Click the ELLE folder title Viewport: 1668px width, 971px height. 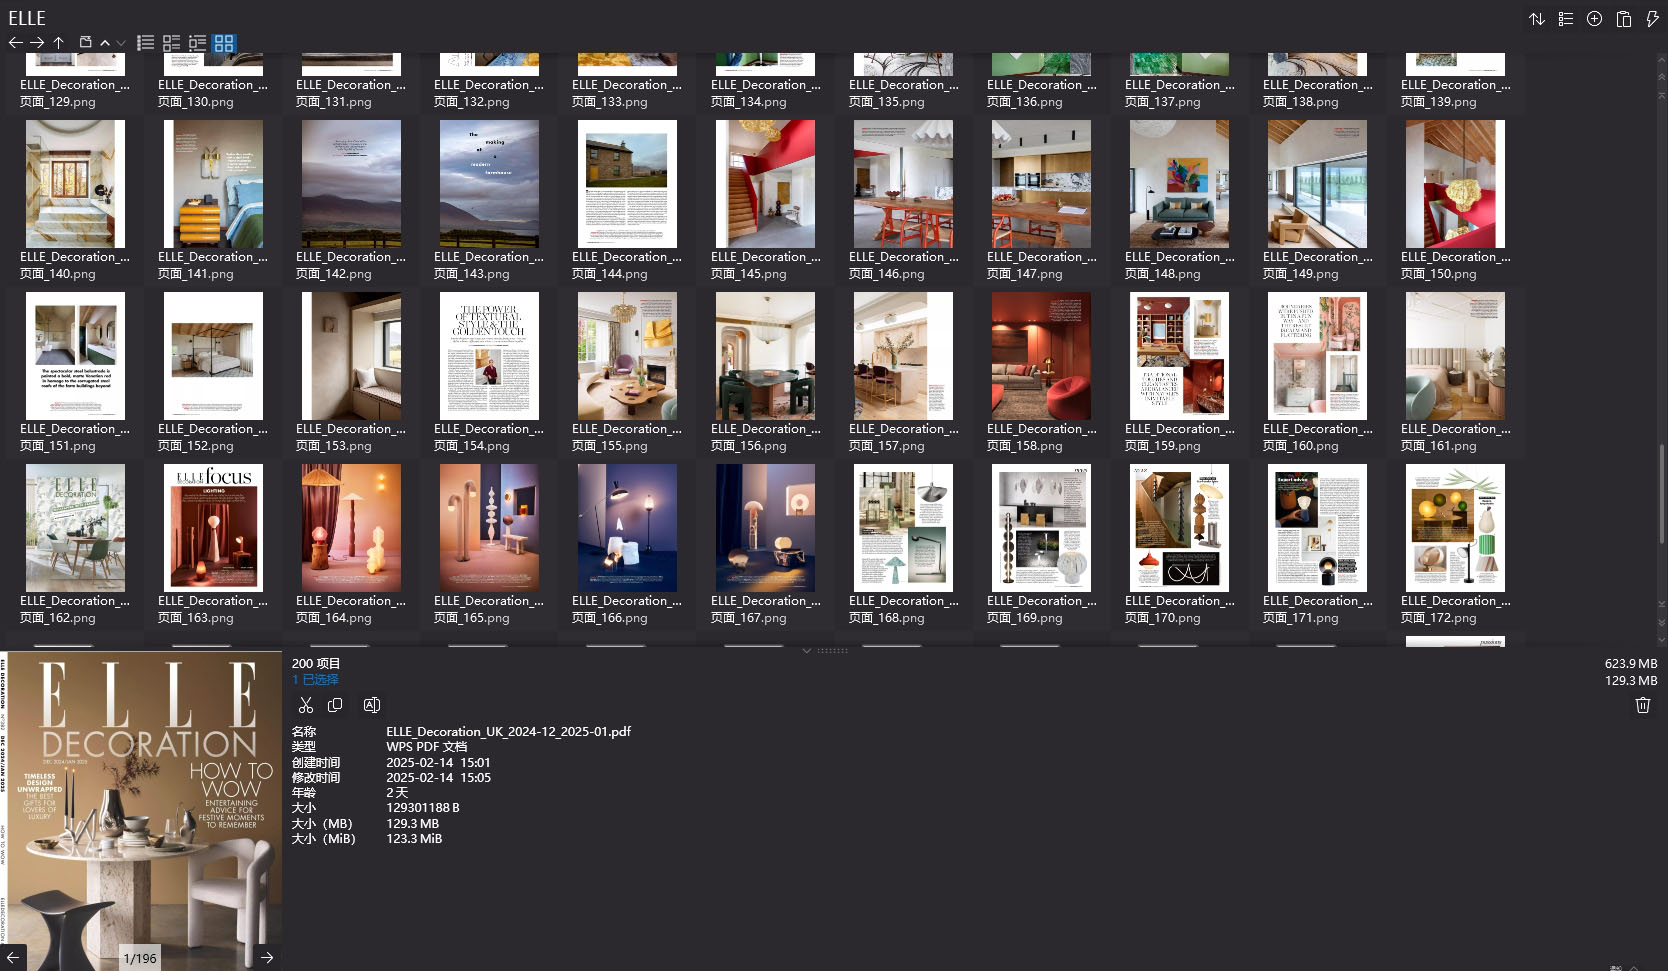(27, 18)
